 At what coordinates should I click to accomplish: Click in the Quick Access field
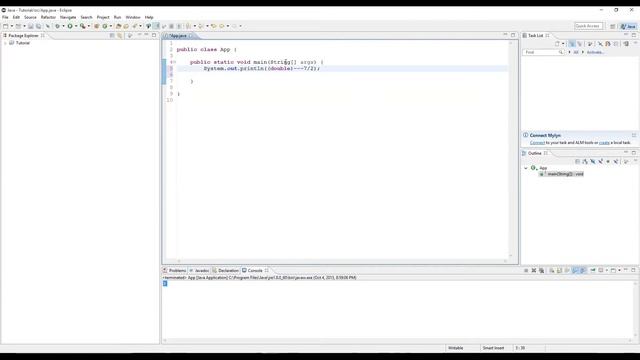point(588,26)
